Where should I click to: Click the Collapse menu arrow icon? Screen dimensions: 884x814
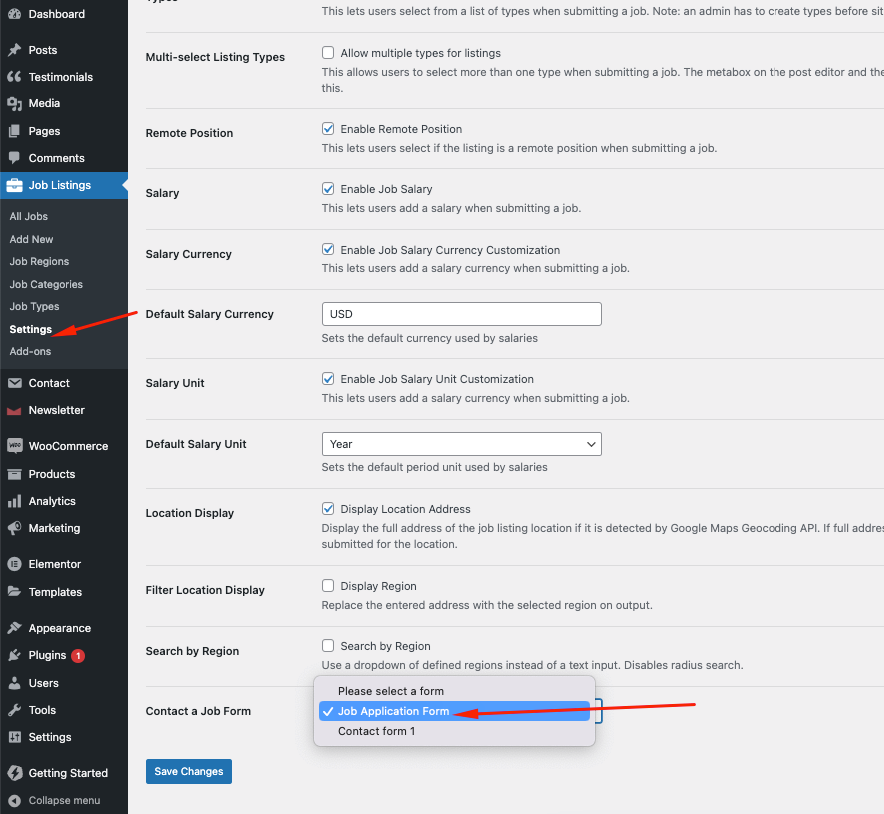click(15, 800)
